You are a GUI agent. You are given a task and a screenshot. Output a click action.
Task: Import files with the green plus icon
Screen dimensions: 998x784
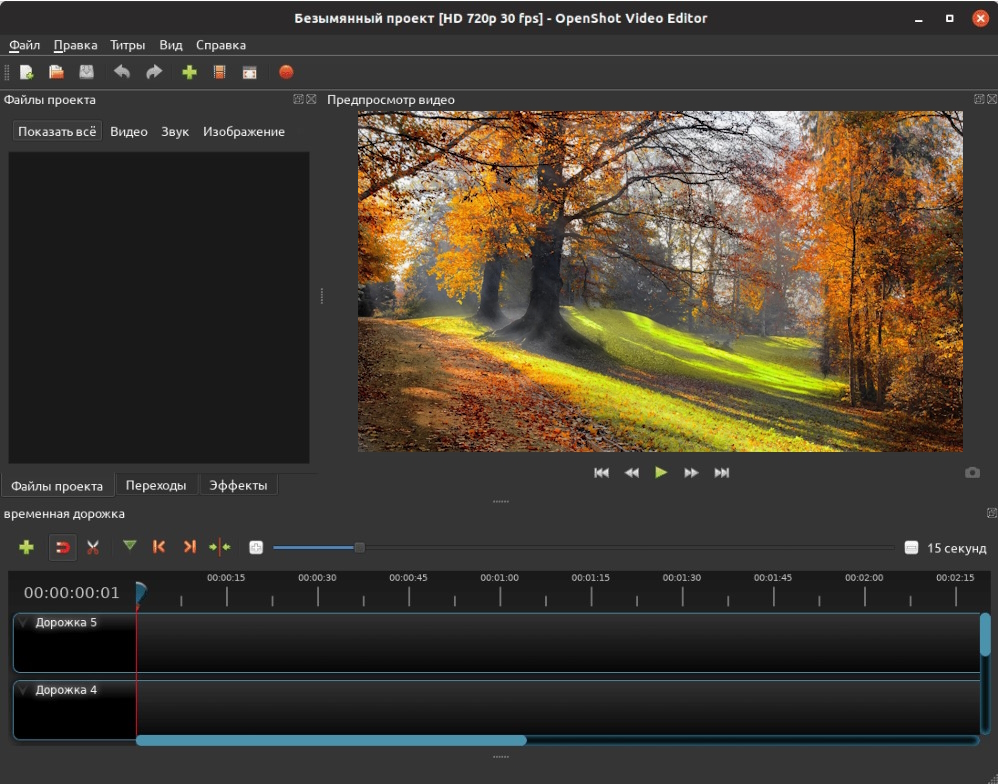pyautogui.click(x=189, y=72)
